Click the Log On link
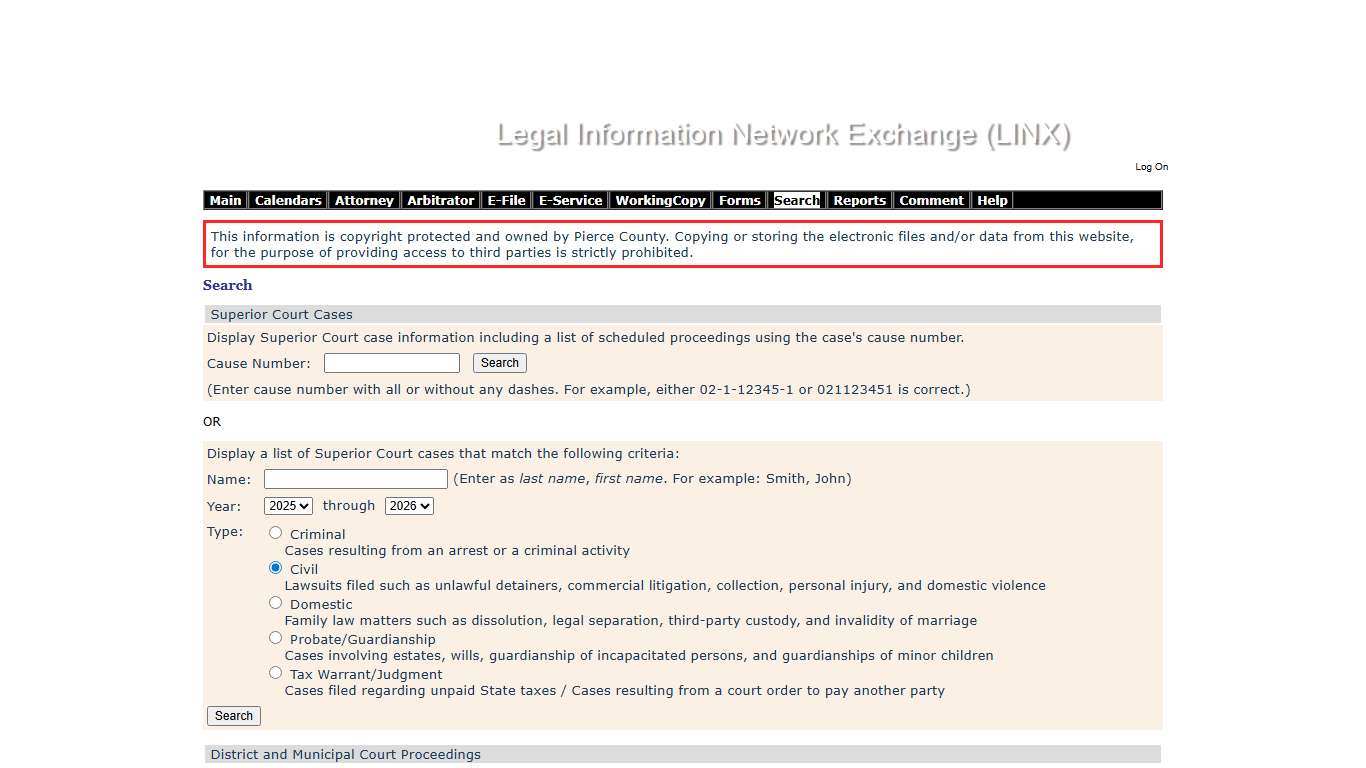 [1151, 167]
